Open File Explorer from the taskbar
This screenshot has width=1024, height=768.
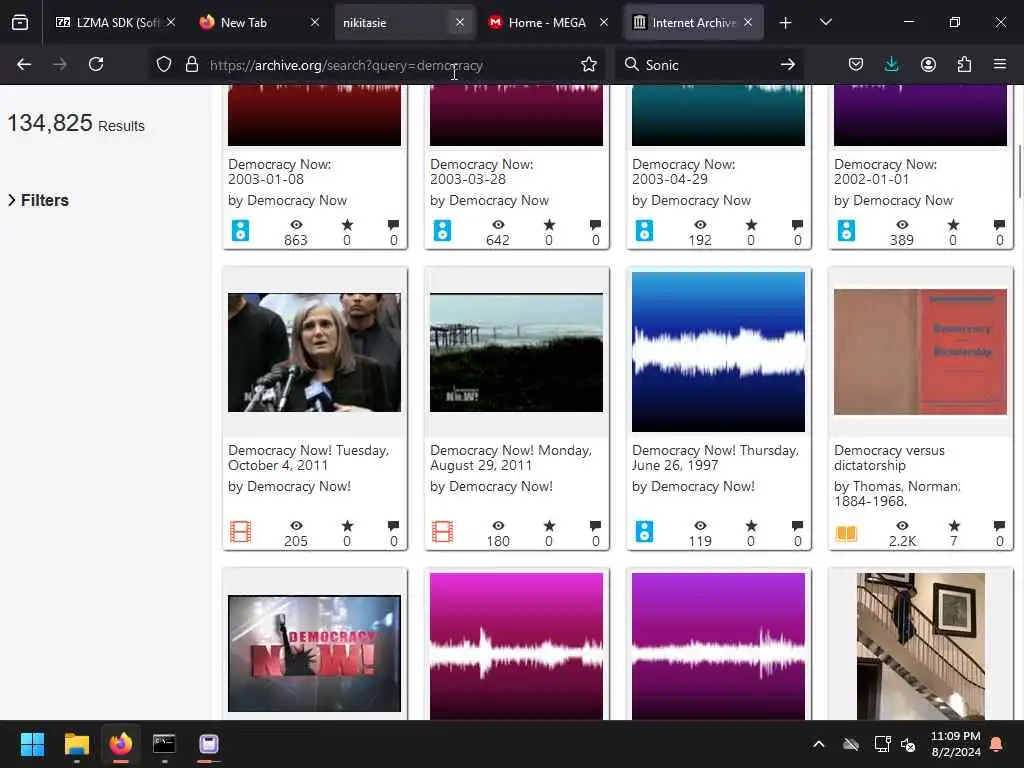pyautogui.click(x=76, y=744)
